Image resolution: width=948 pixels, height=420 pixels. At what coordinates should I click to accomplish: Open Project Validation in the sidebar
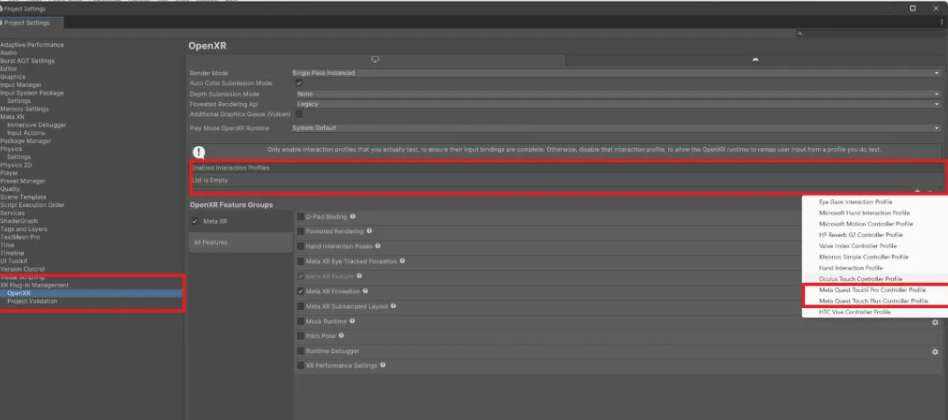(x=32, y=301)
